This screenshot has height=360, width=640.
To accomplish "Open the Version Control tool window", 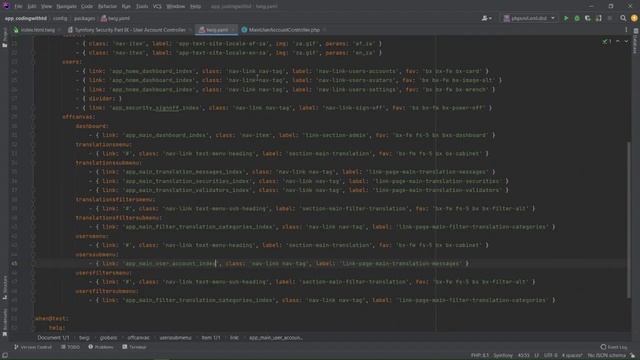I will 33,347.
